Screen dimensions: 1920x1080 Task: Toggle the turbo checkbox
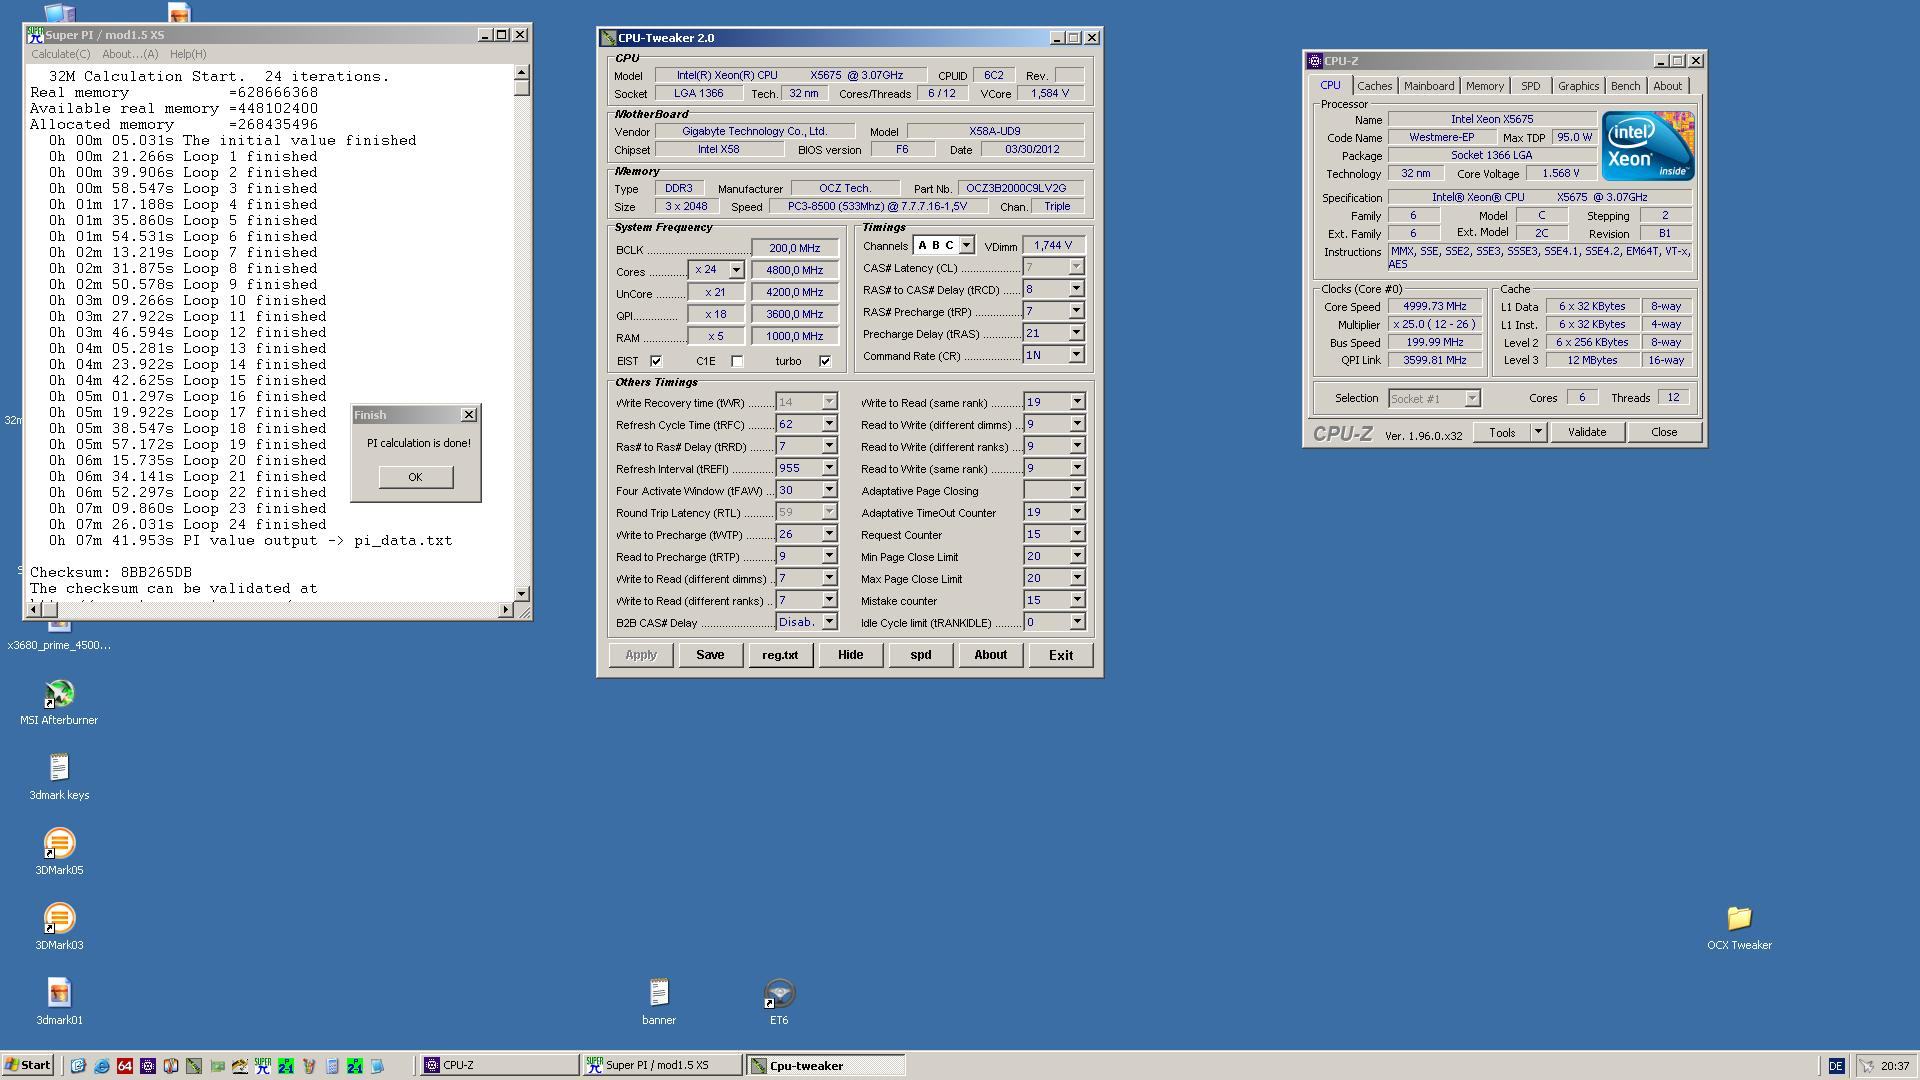click(x=825, y=361)
